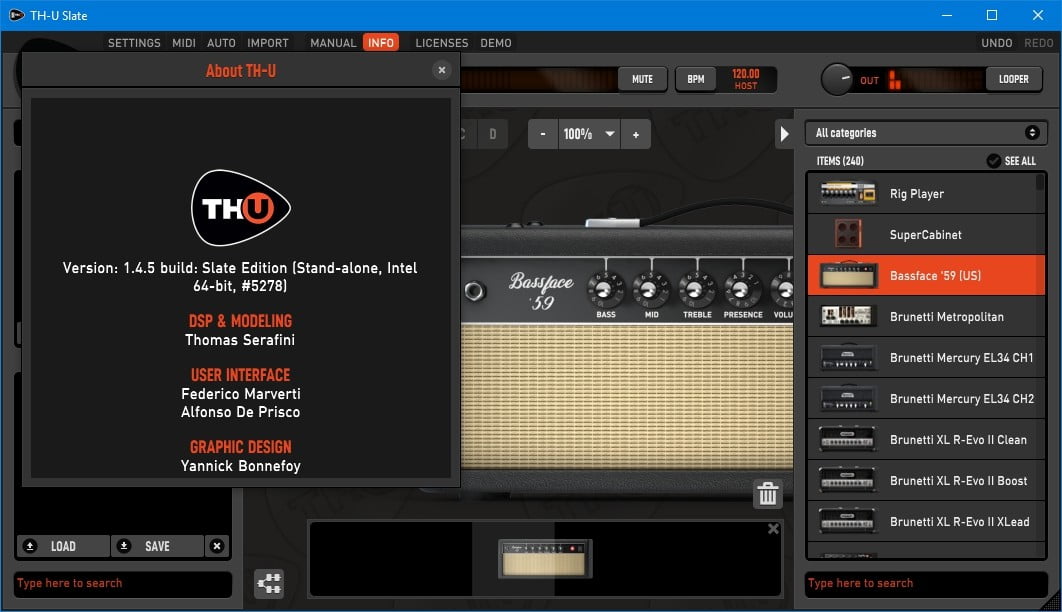Click the component search field on right
The width and height of the screenshot is (1062, 612).
pyautogui.click(x=926, y=584)
